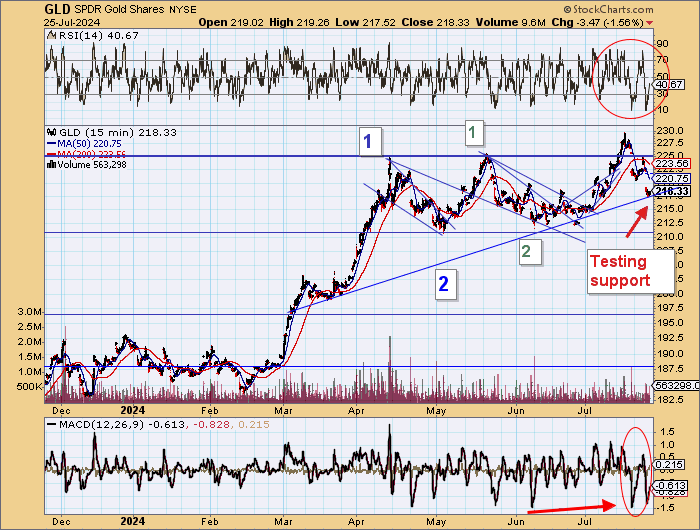700x530 pixels.
Task: Click the 1.5M volume axis label
Action: 30,356
